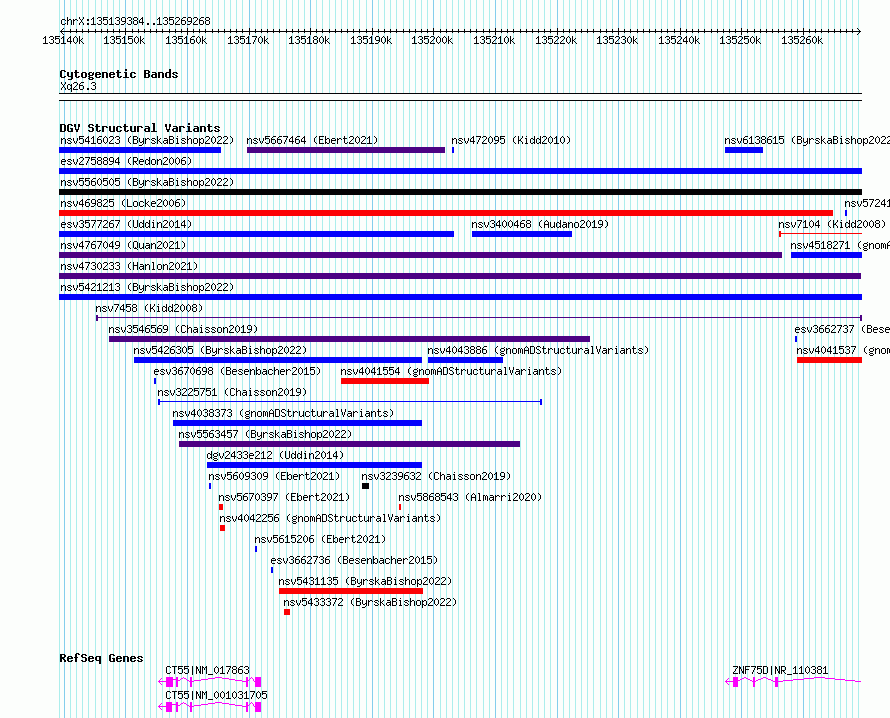The height and width of the screenshot is (718, 890).
Task: Click nsv5868543 (Almarri2020) label
Action: coord(470,497)
